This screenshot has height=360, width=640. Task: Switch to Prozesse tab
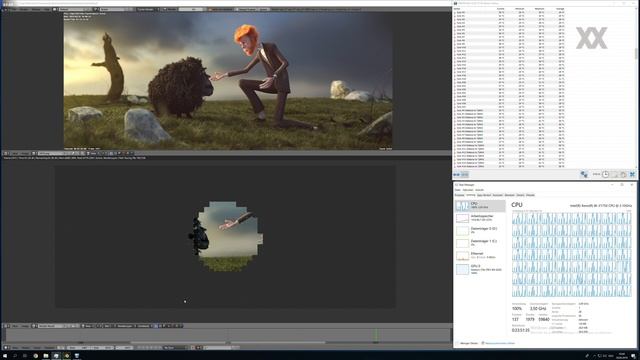460,195
